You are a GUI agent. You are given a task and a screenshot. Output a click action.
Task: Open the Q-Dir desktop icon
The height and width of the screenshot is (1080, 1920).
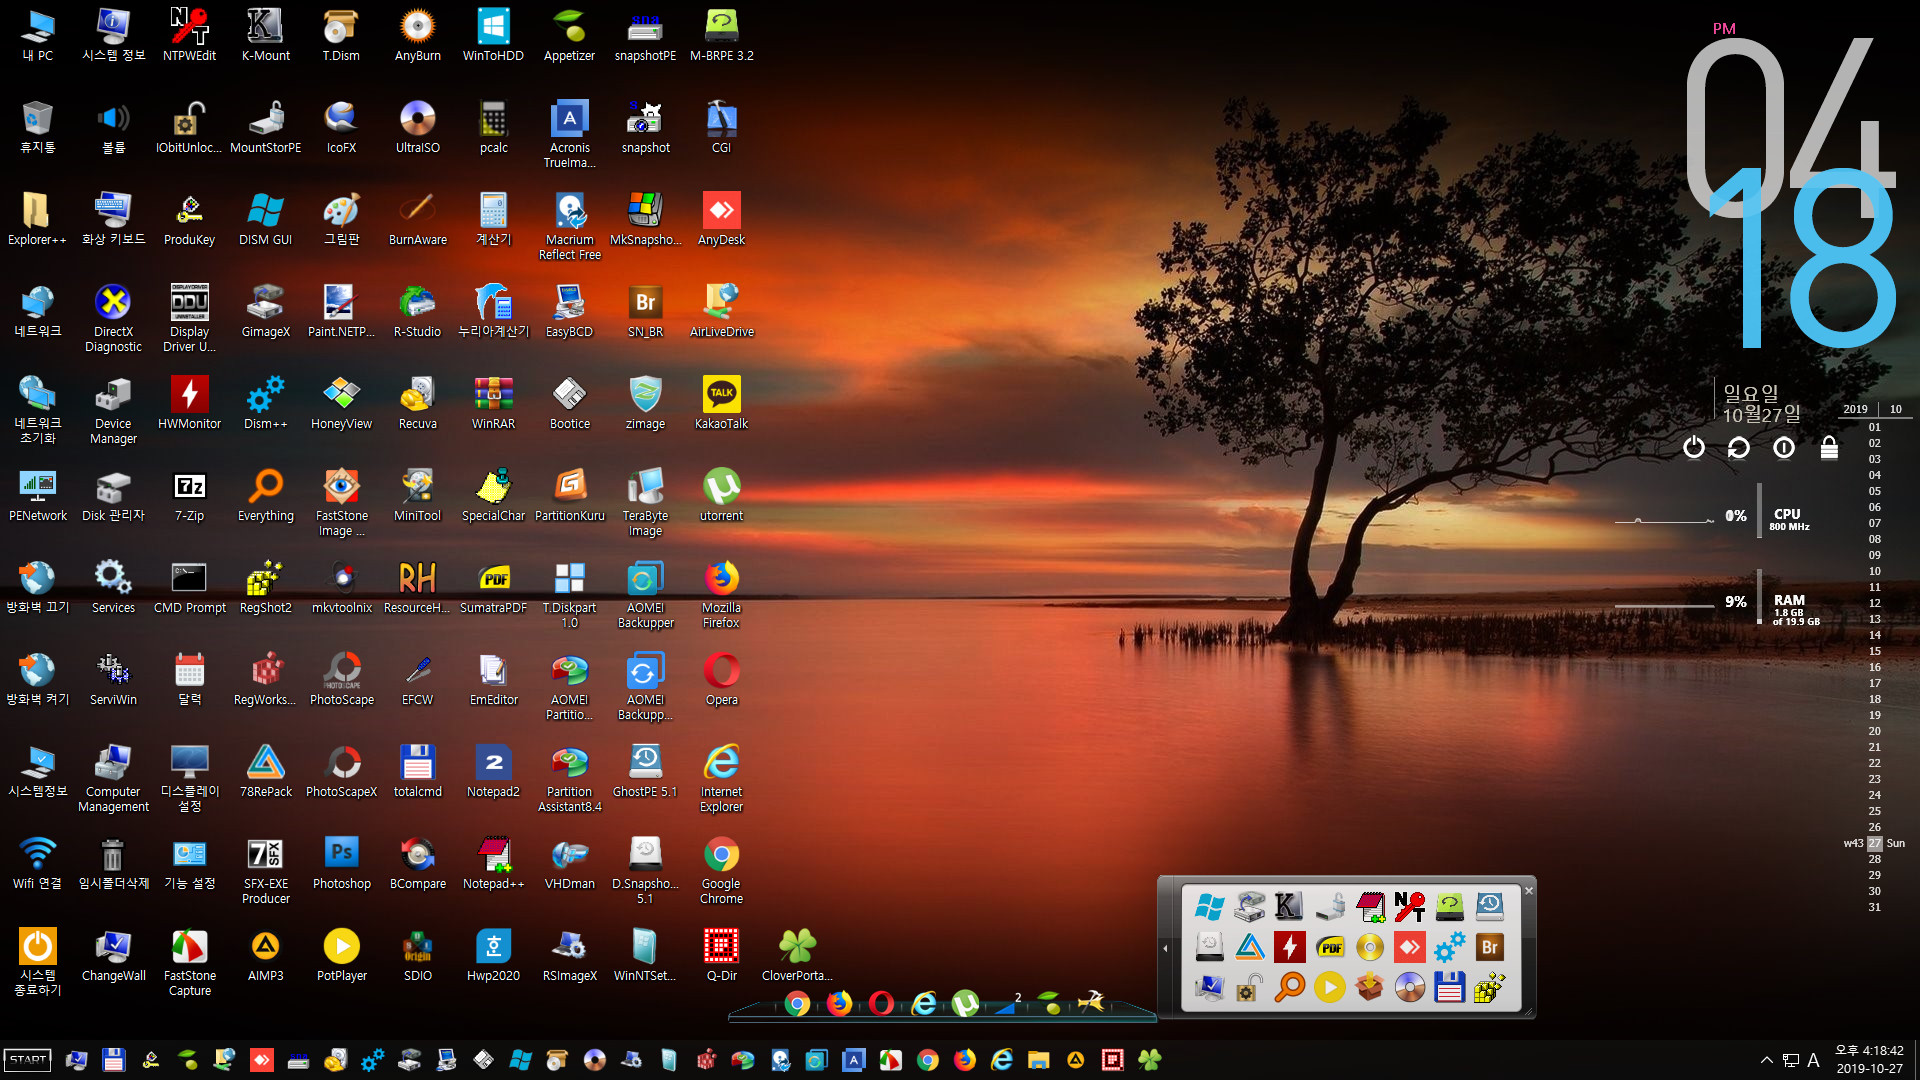pyautogui.click(x=721, y=955)
